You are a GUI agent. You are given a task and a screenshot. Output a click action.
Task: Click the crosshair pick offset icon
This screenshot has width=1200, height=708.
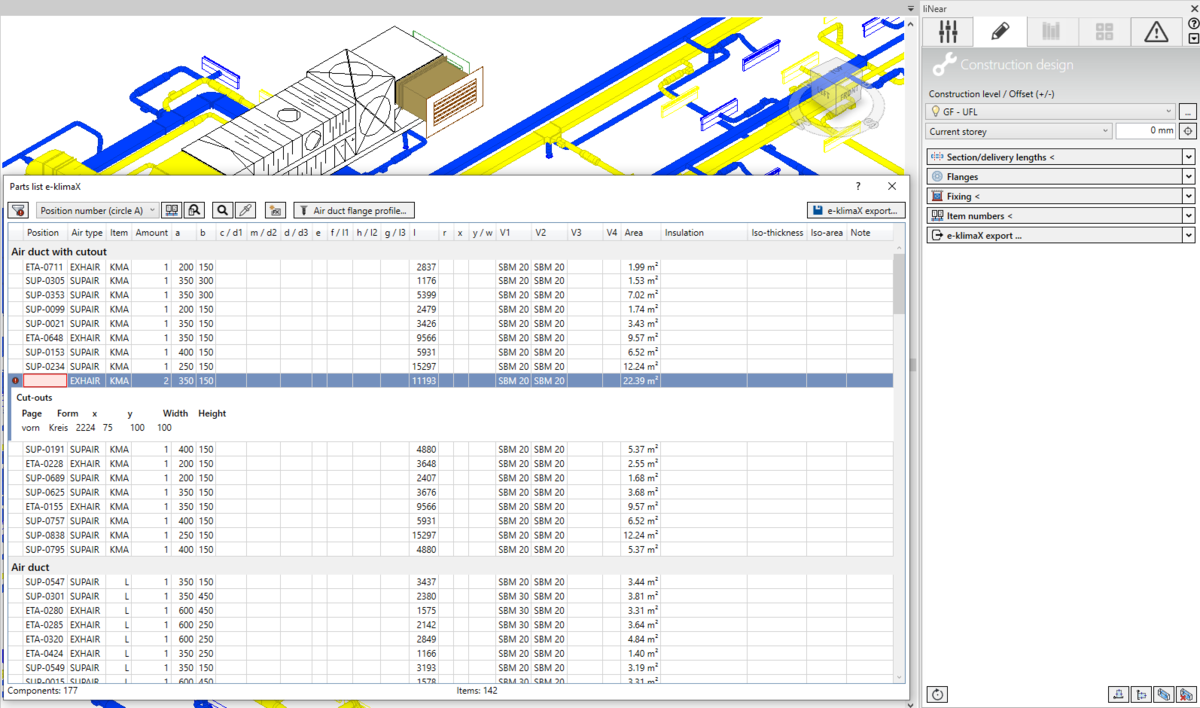[x=1188, y=131]
